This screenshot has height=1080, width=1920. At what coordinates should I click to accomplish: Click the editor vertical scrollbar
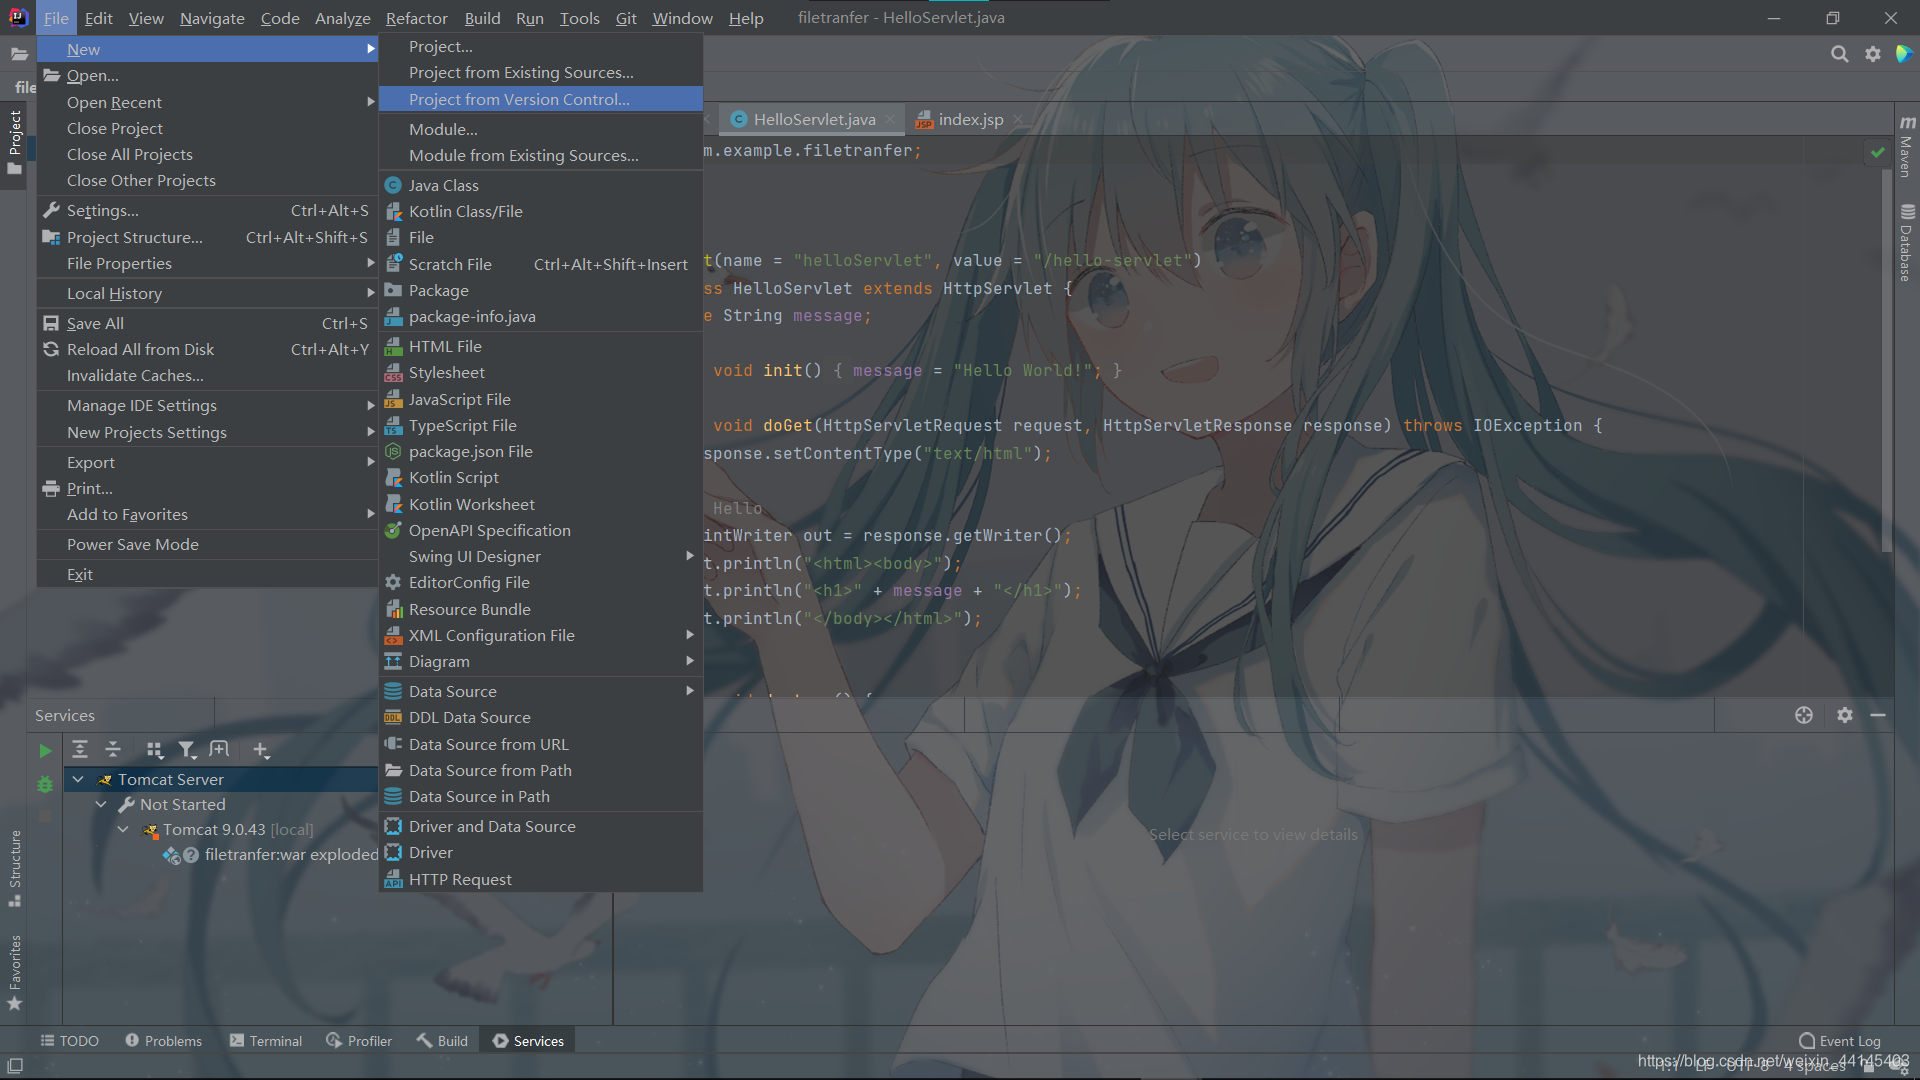(x=1886, y=360)
